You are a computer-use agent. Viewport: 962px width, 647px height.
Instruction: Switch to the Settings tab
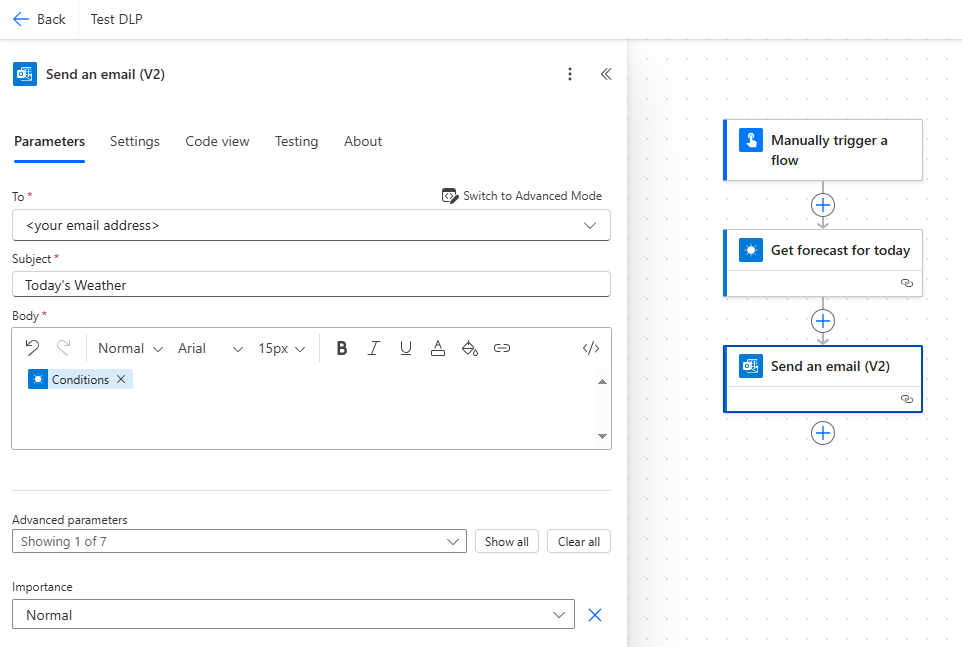click(135, 142)
